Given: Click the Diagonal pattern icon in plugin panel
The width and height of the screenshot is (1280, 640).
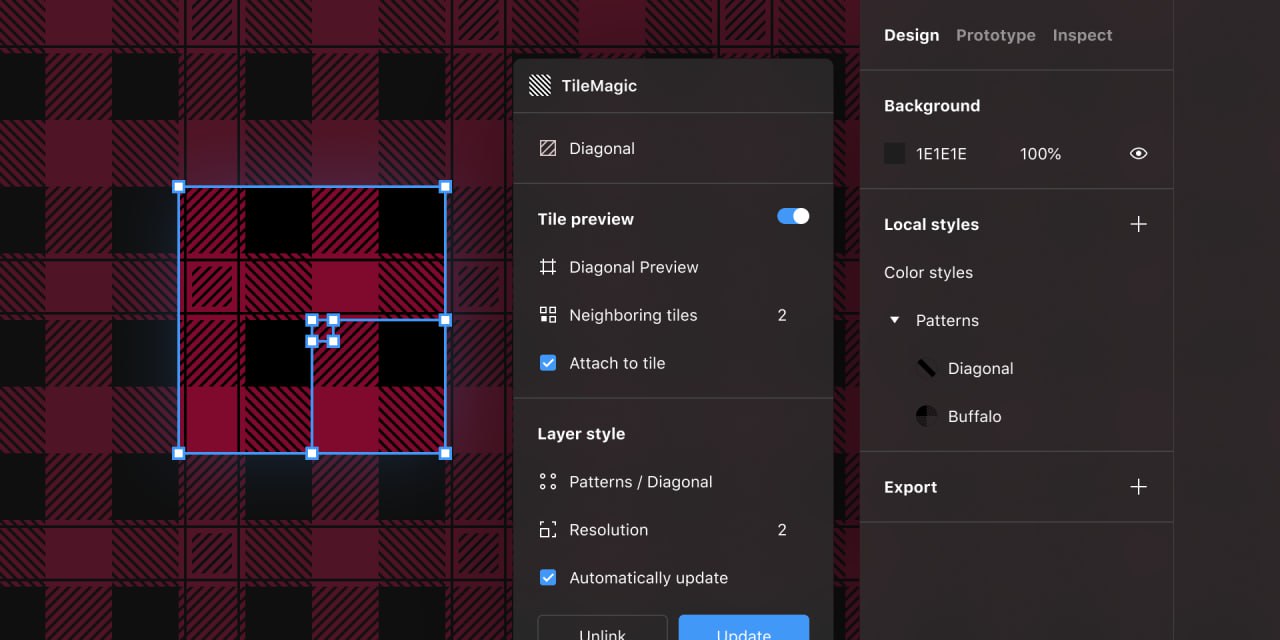Looking at the screenshot, I should (x=548, y=148).
